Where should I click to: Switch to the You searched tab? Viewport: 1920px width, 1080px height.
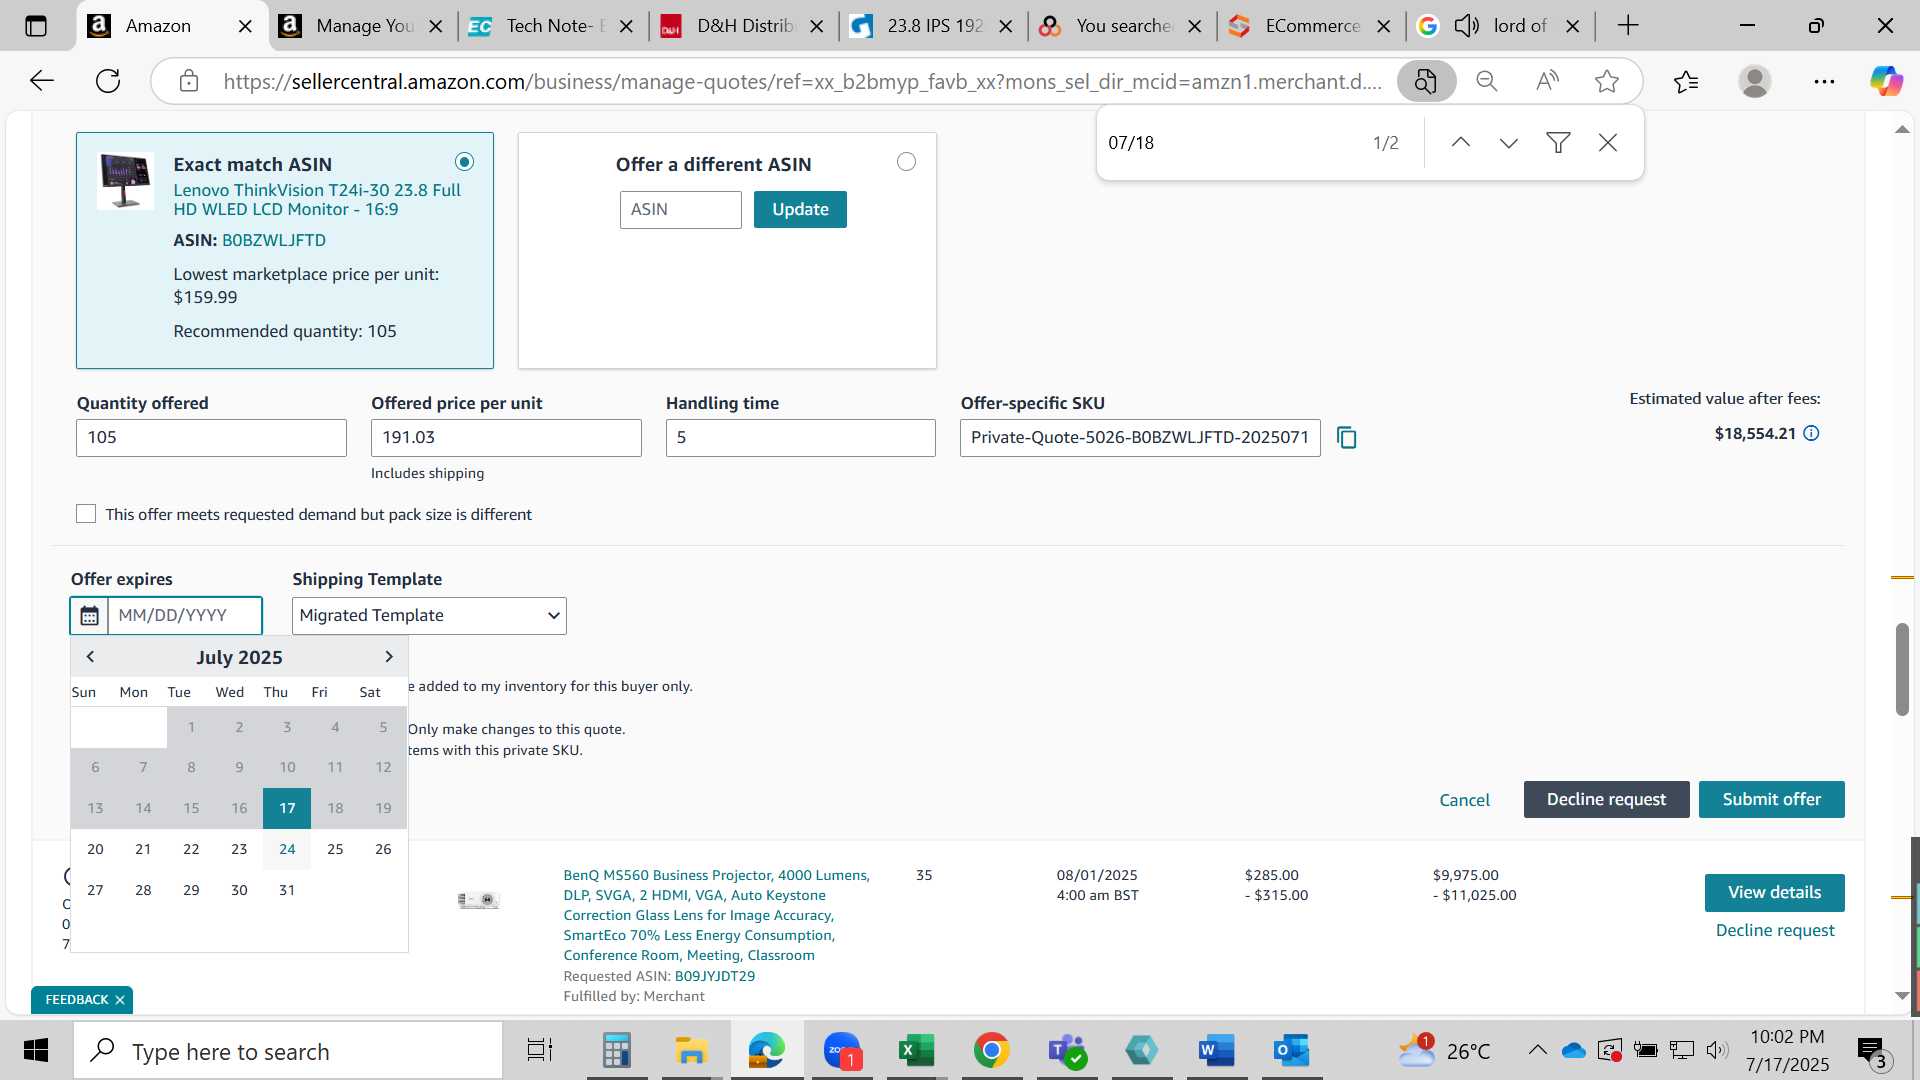[x=1122, y=26]
